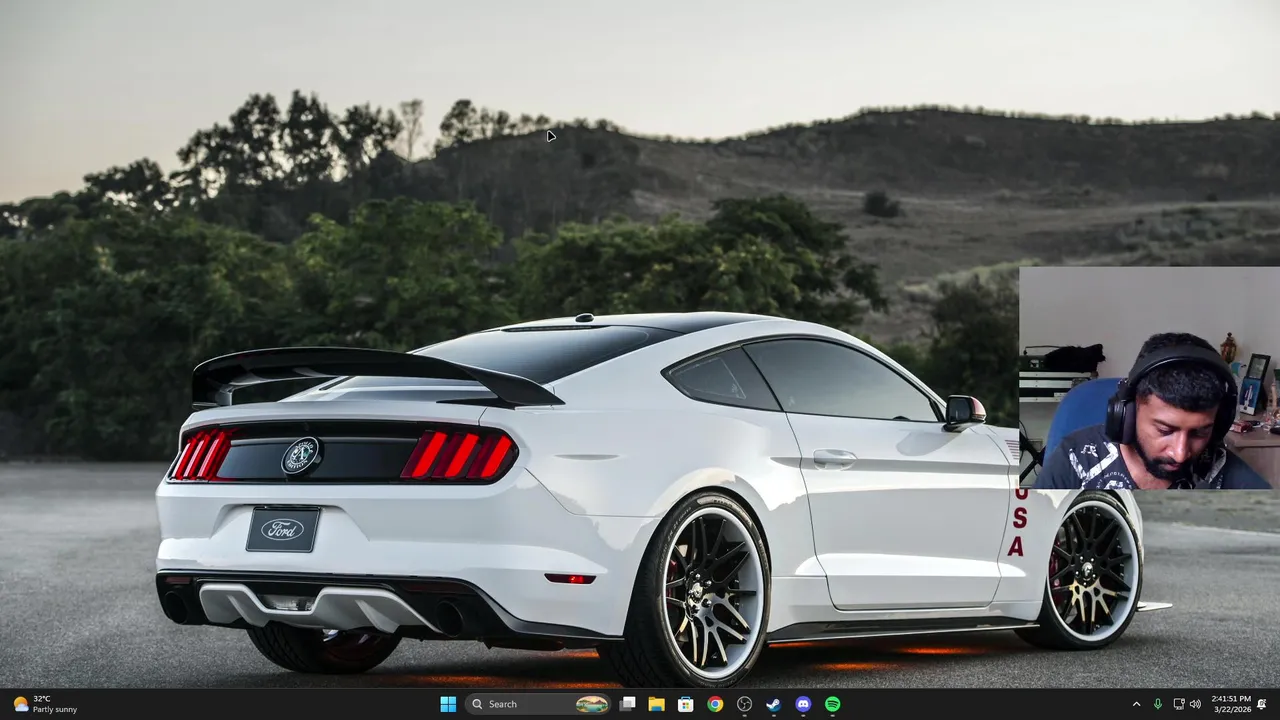Open the notification bell in the tray
The image size is (1280, 720).
coord(1262,704)
